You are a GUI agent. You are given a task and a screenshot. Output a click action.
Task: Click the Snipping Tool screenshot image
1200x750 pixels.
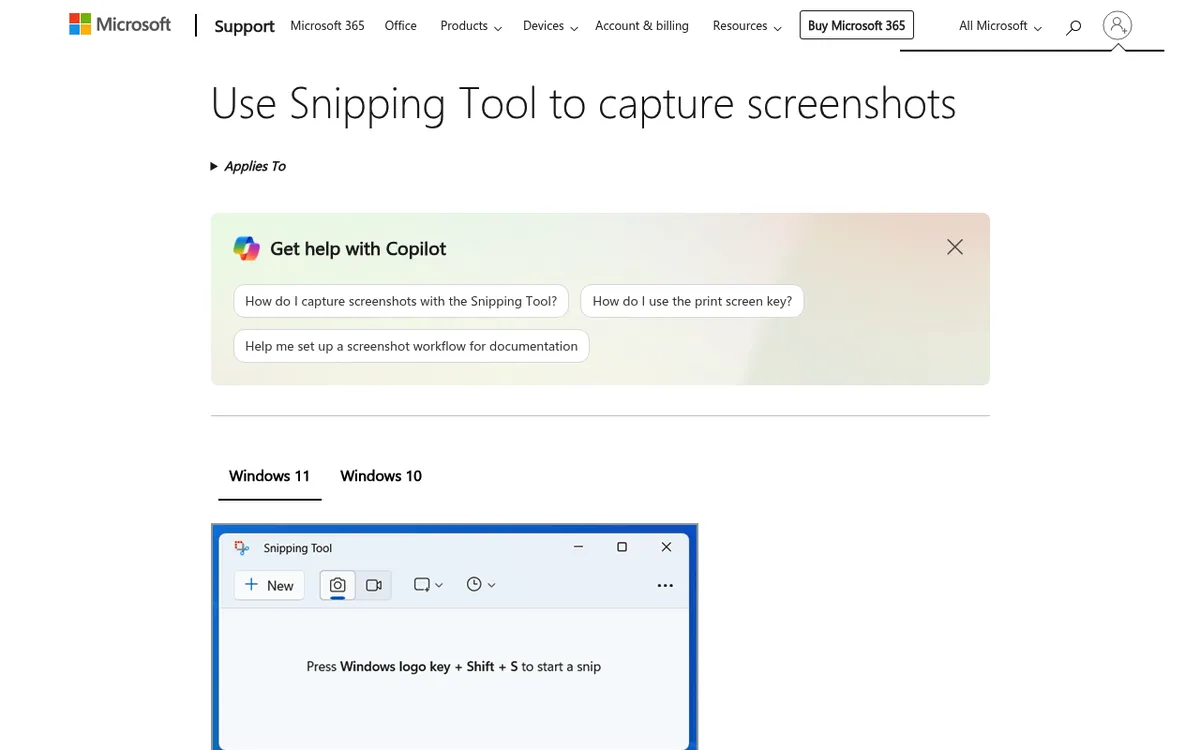click(x=454, y=637)
